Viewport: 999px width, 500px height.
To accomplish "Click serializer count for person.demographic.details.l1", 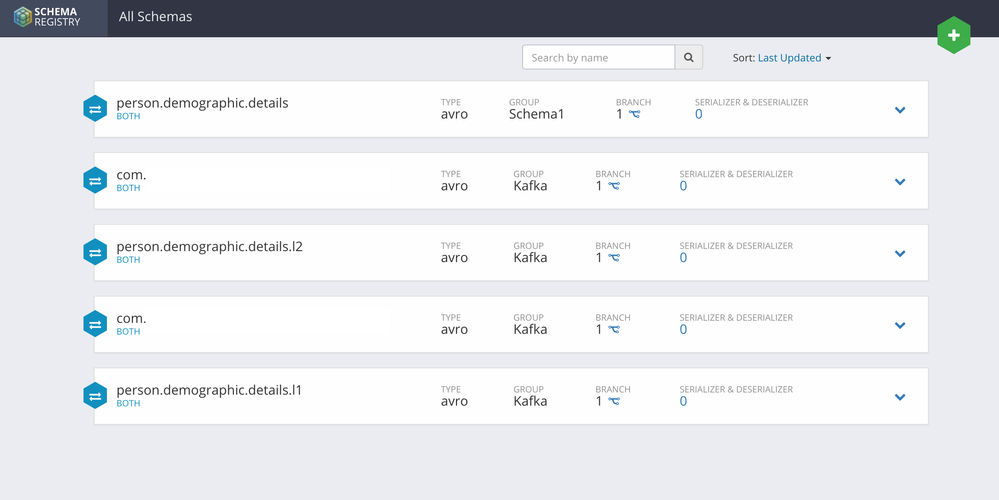I will click(x=684, y=402).
